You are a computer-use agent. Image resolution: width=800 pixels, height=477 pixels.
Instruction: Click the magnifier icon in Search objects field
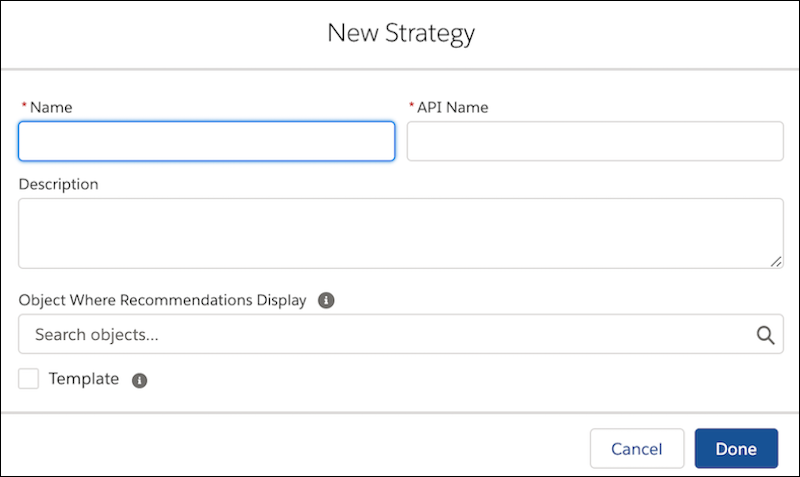coord(765,335)
